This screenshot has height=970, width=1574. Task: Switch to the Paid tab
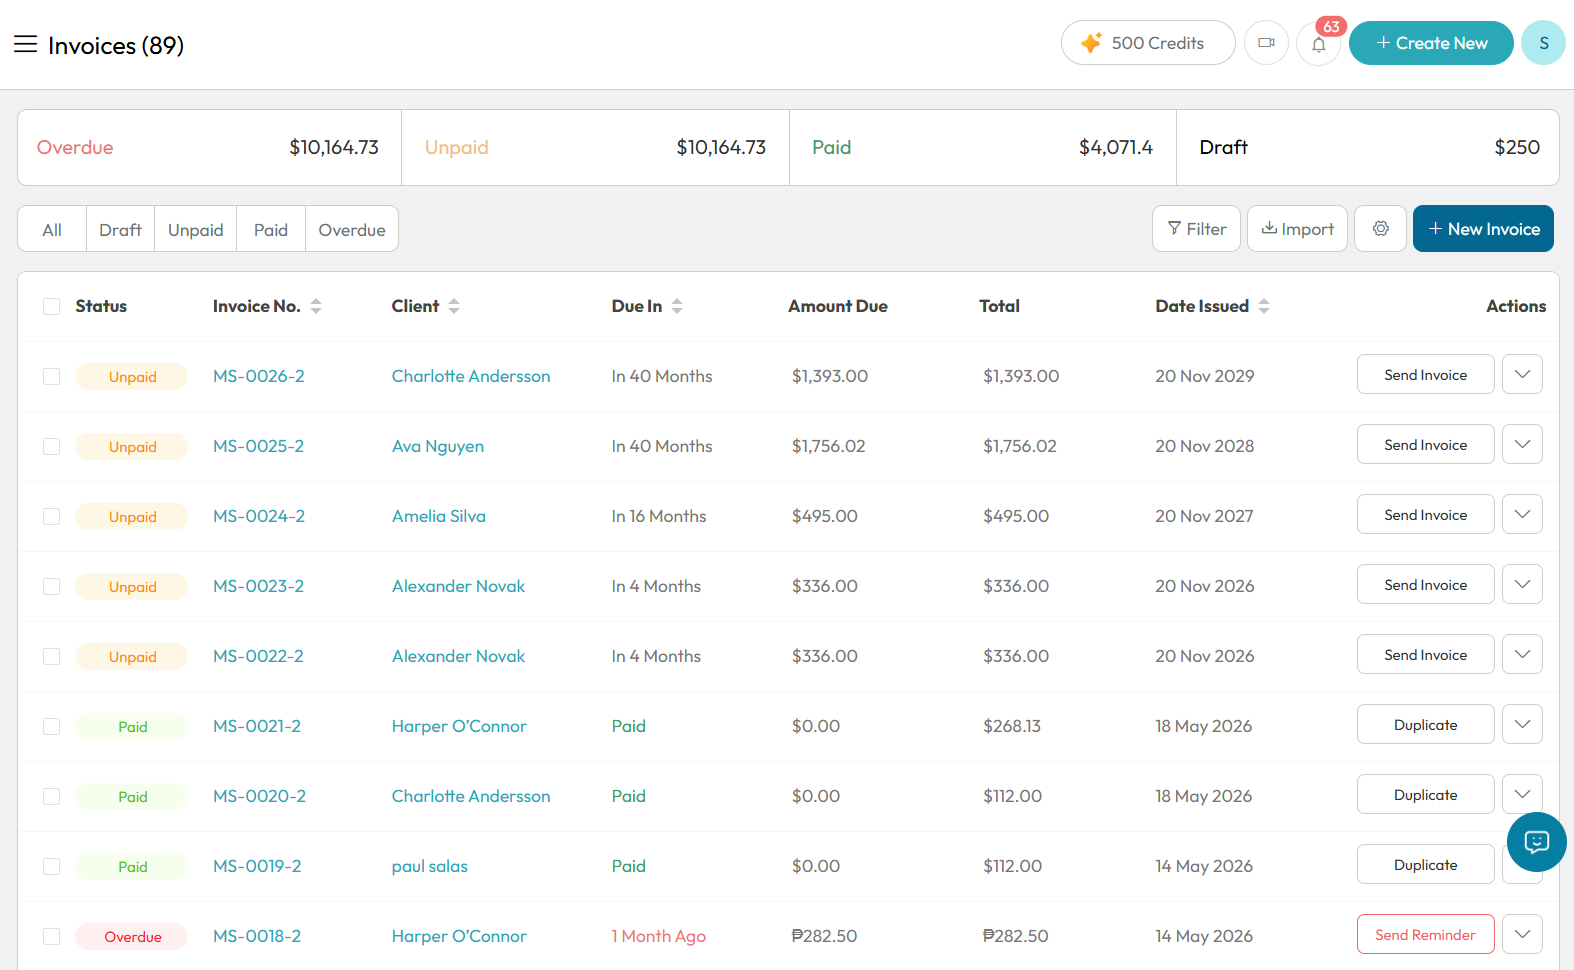271,229
